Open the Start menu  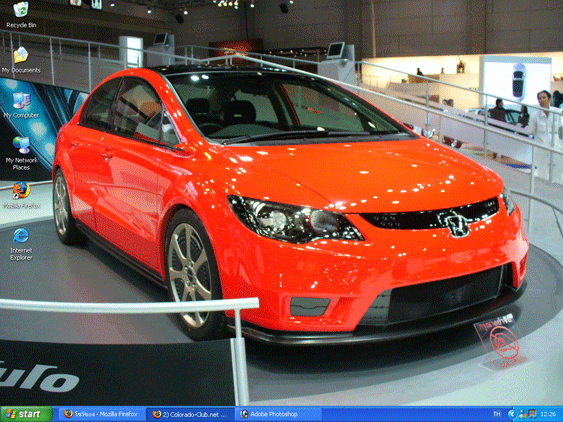(27, 414)
